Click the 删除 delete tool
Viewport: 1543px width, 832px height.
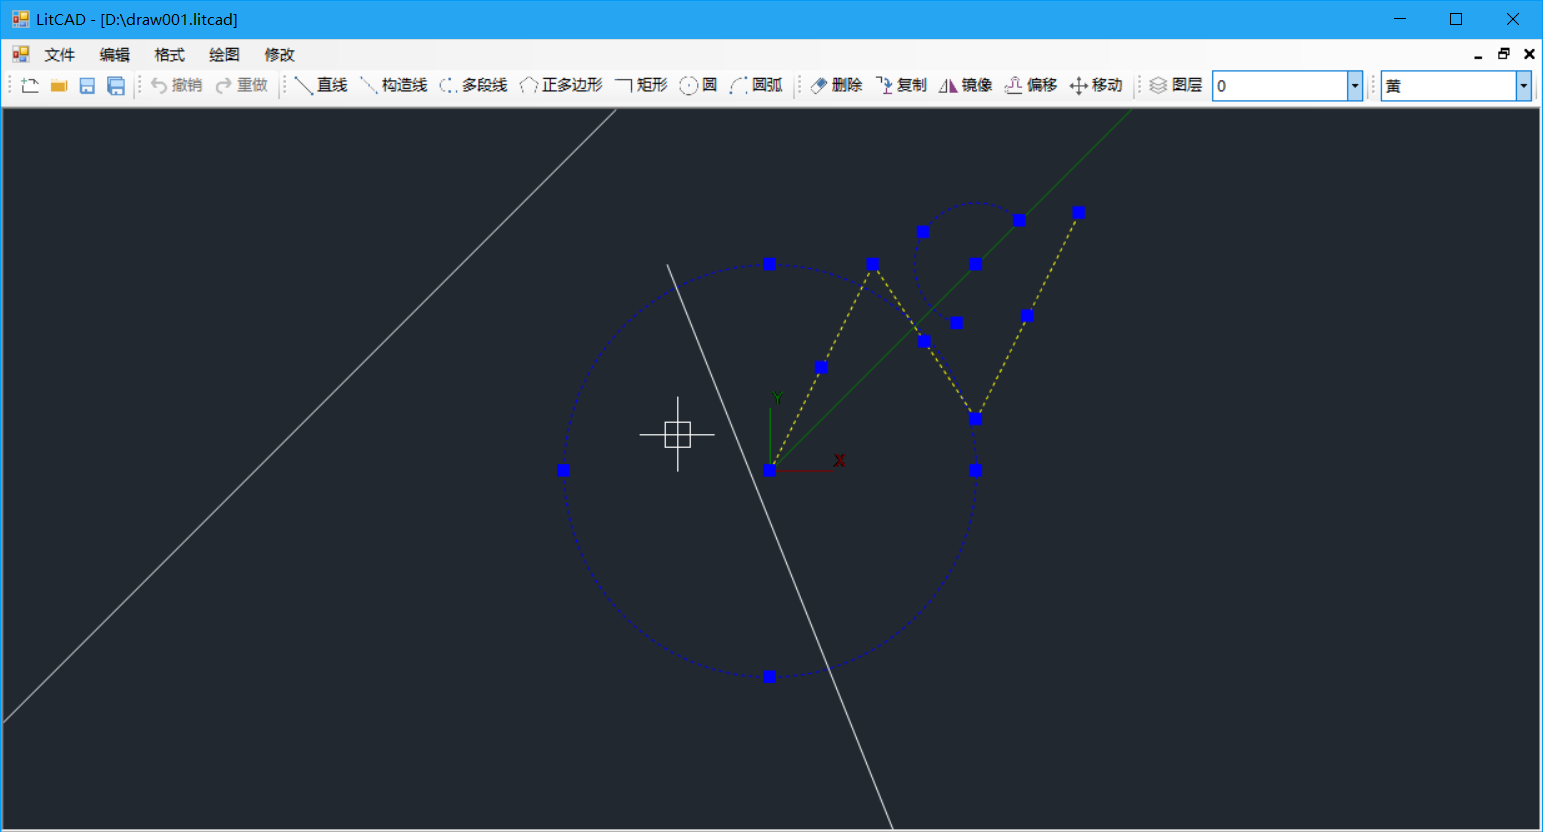pos(836,86)
